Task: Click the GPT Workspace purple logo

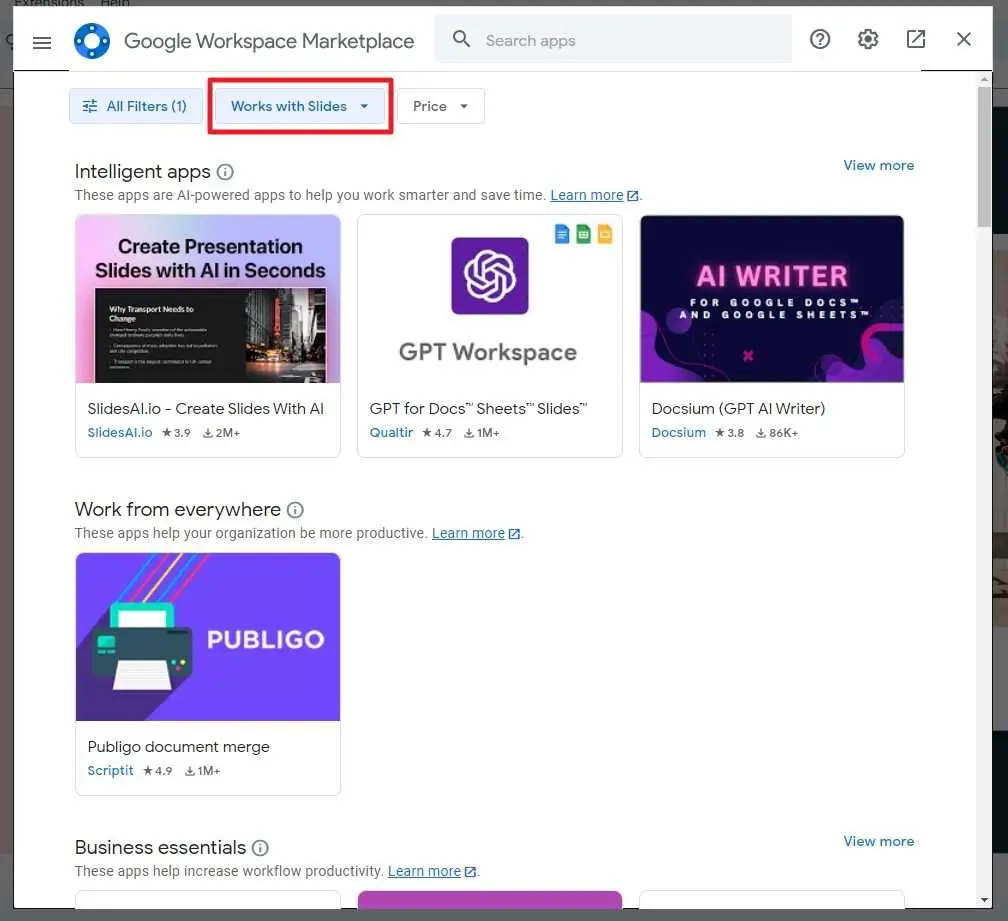Action: tap(490, 276)
